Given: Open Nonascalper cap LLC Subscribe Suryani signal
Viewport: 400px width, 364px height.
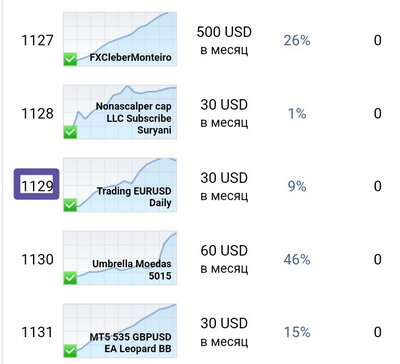Looking at the screenshot, I should 120,112.
